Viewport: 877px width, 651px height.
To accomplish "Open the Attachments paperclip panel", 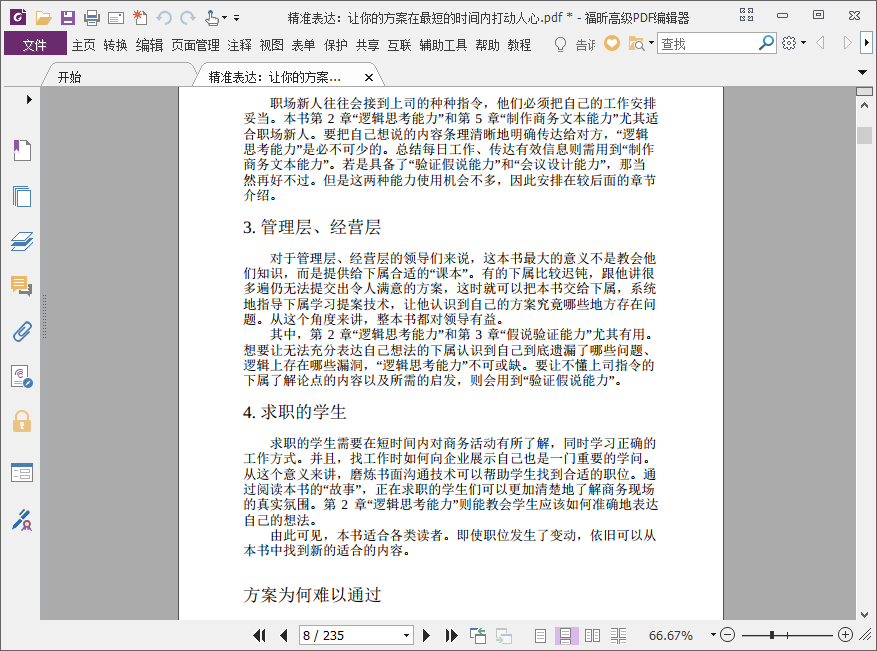I will click(22, 332).
